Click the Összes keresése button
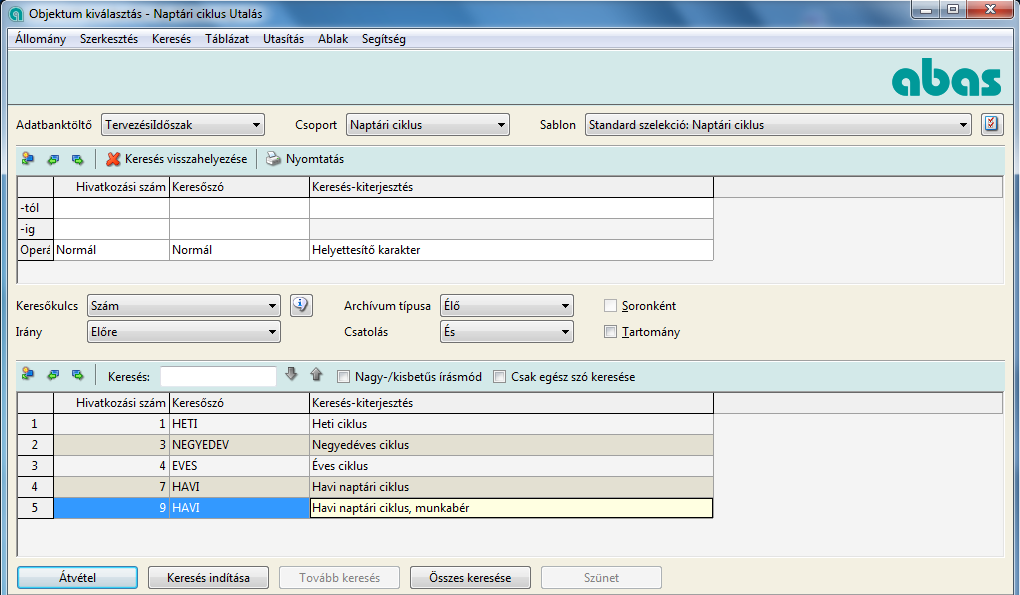Screen dimensions: 1020x595 pos(470,577)
